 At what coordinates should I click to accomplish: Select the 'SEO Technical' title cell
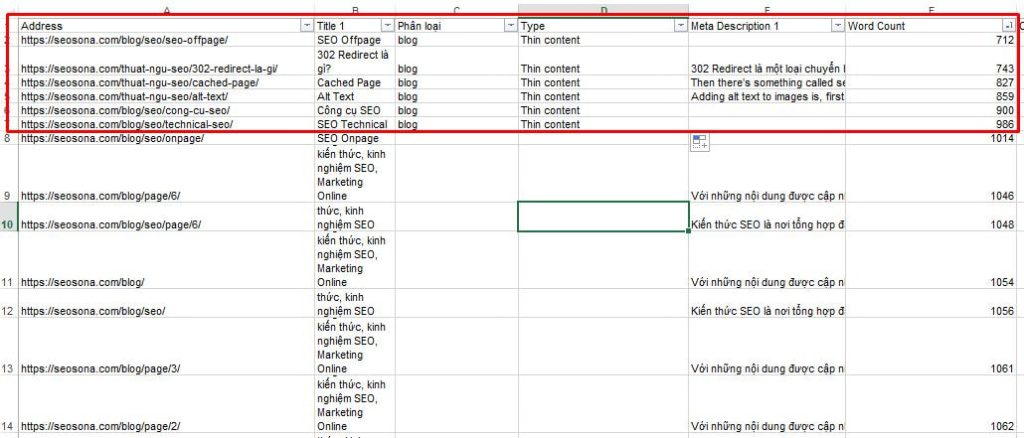tap(355, 124)
